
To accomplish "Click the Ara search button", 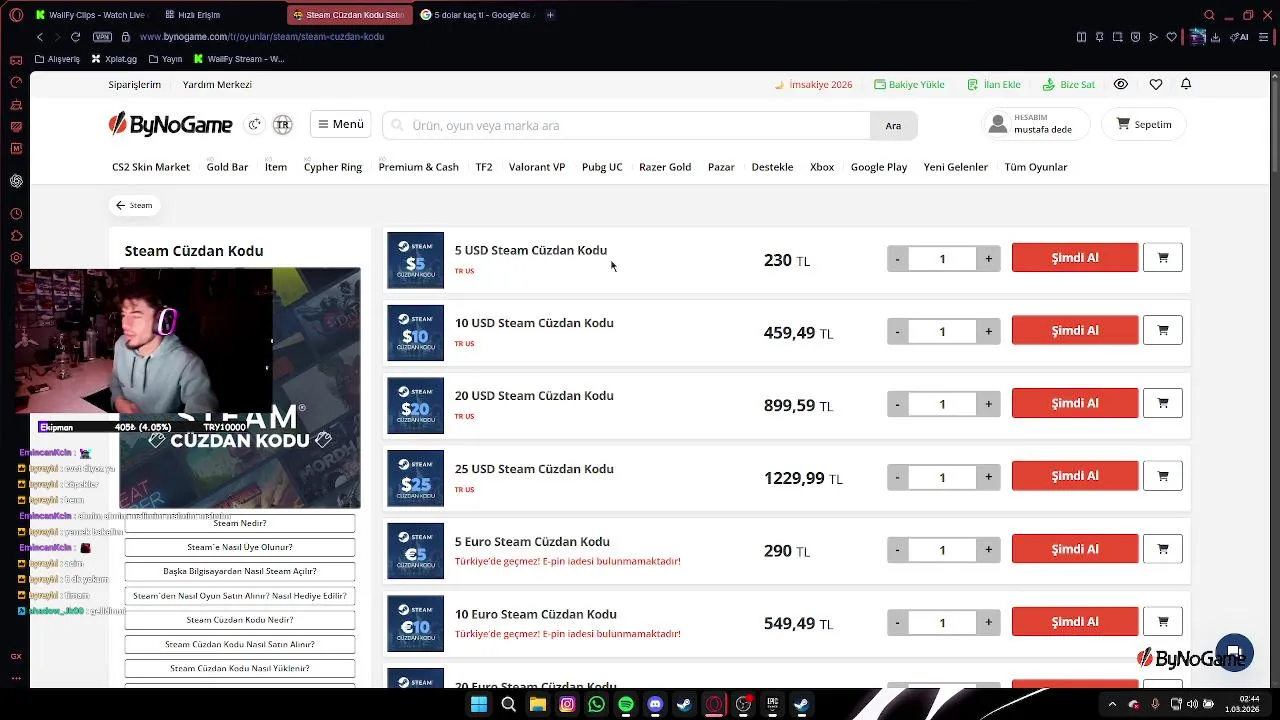I will click(893, 125).
